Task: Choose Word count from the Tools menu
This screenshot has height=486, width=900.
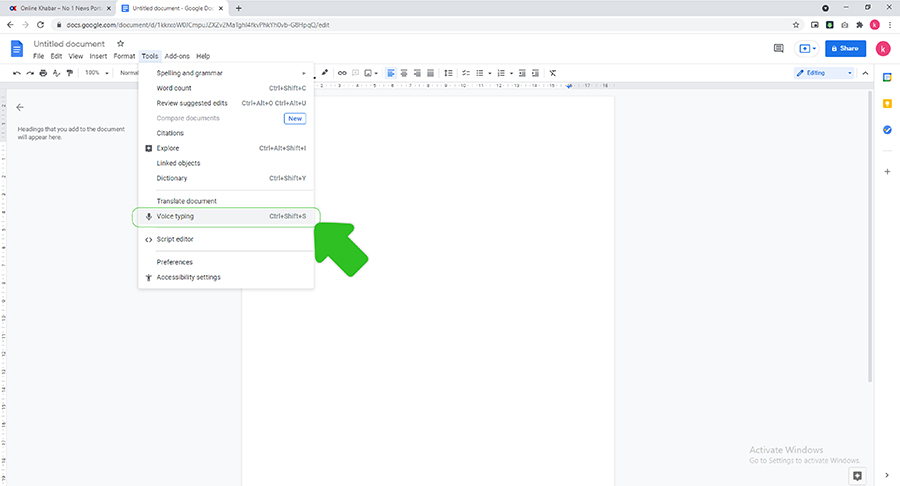Action: pyautogui.click(x=226, y=88)
